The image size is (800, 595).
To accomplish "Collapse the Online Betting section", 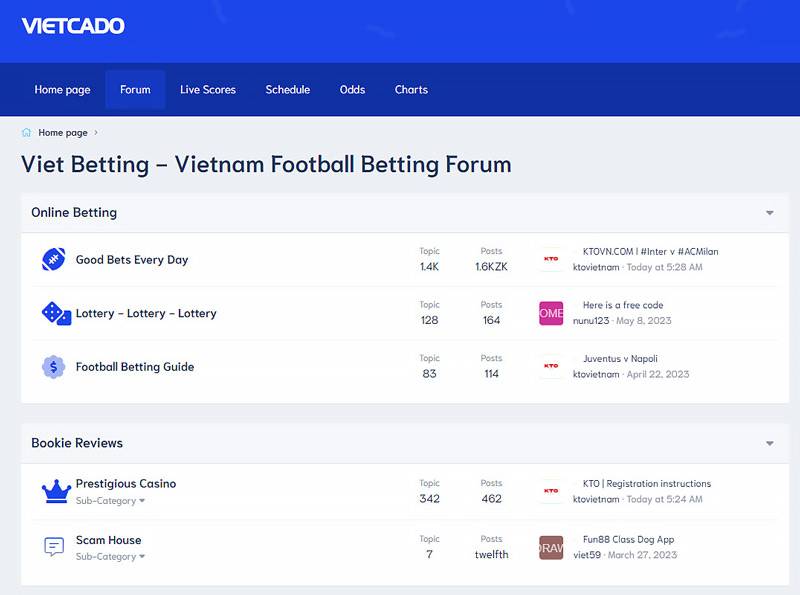I will 769,213.
